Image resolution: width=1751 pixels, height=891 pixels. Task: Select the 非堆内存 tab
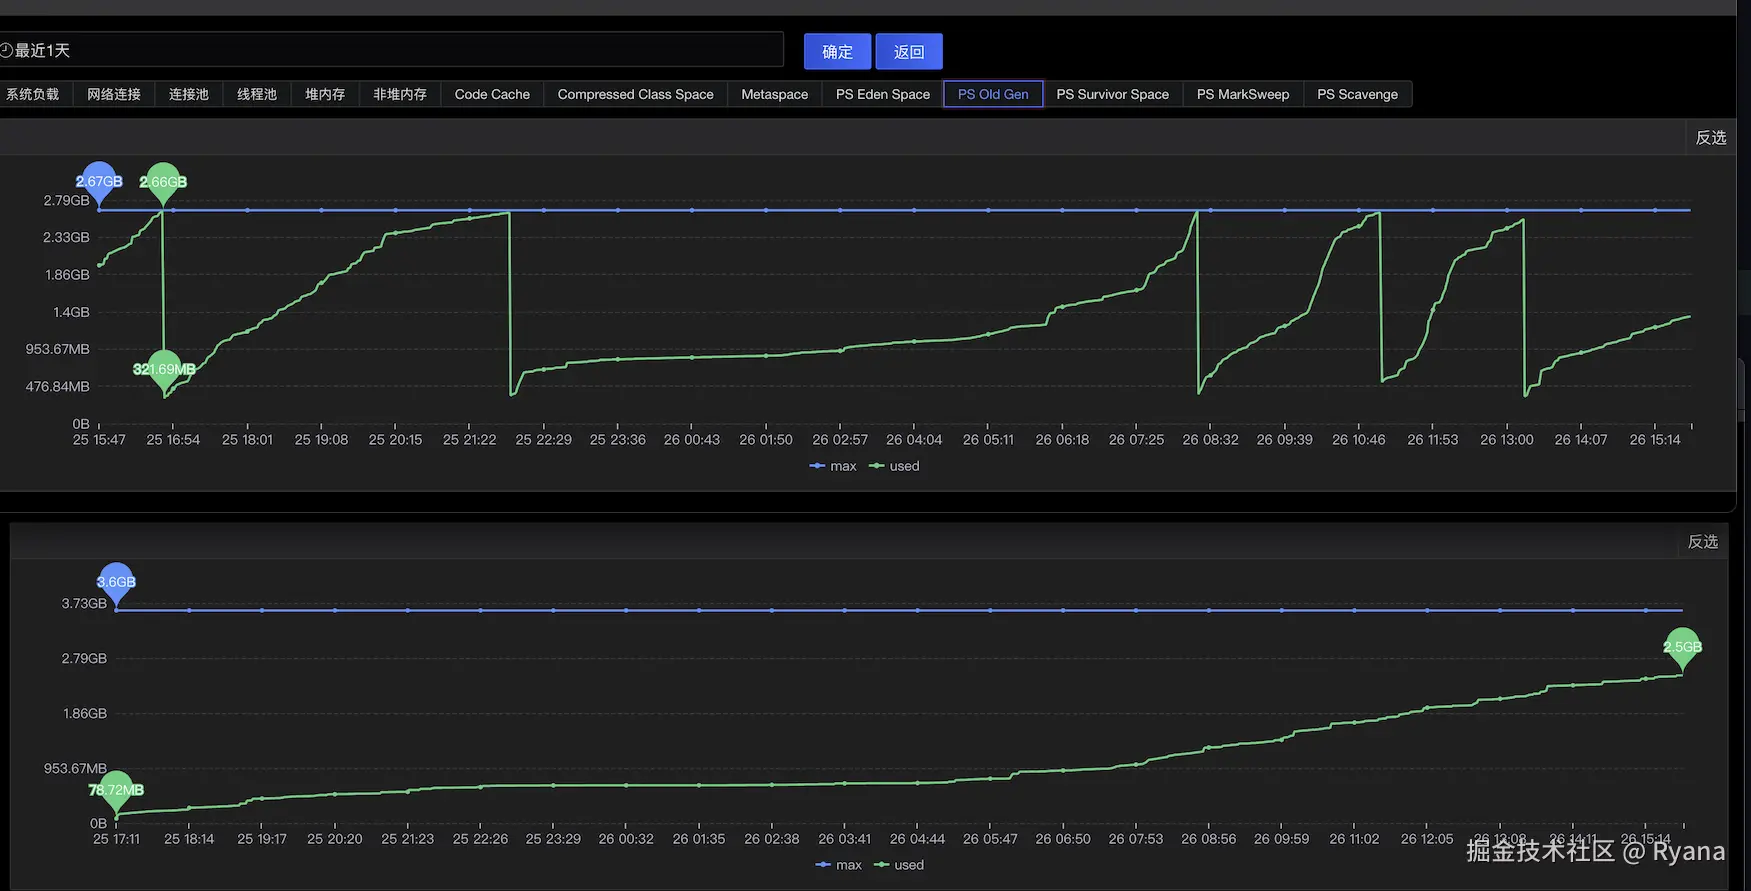click(x=400, y=94)
